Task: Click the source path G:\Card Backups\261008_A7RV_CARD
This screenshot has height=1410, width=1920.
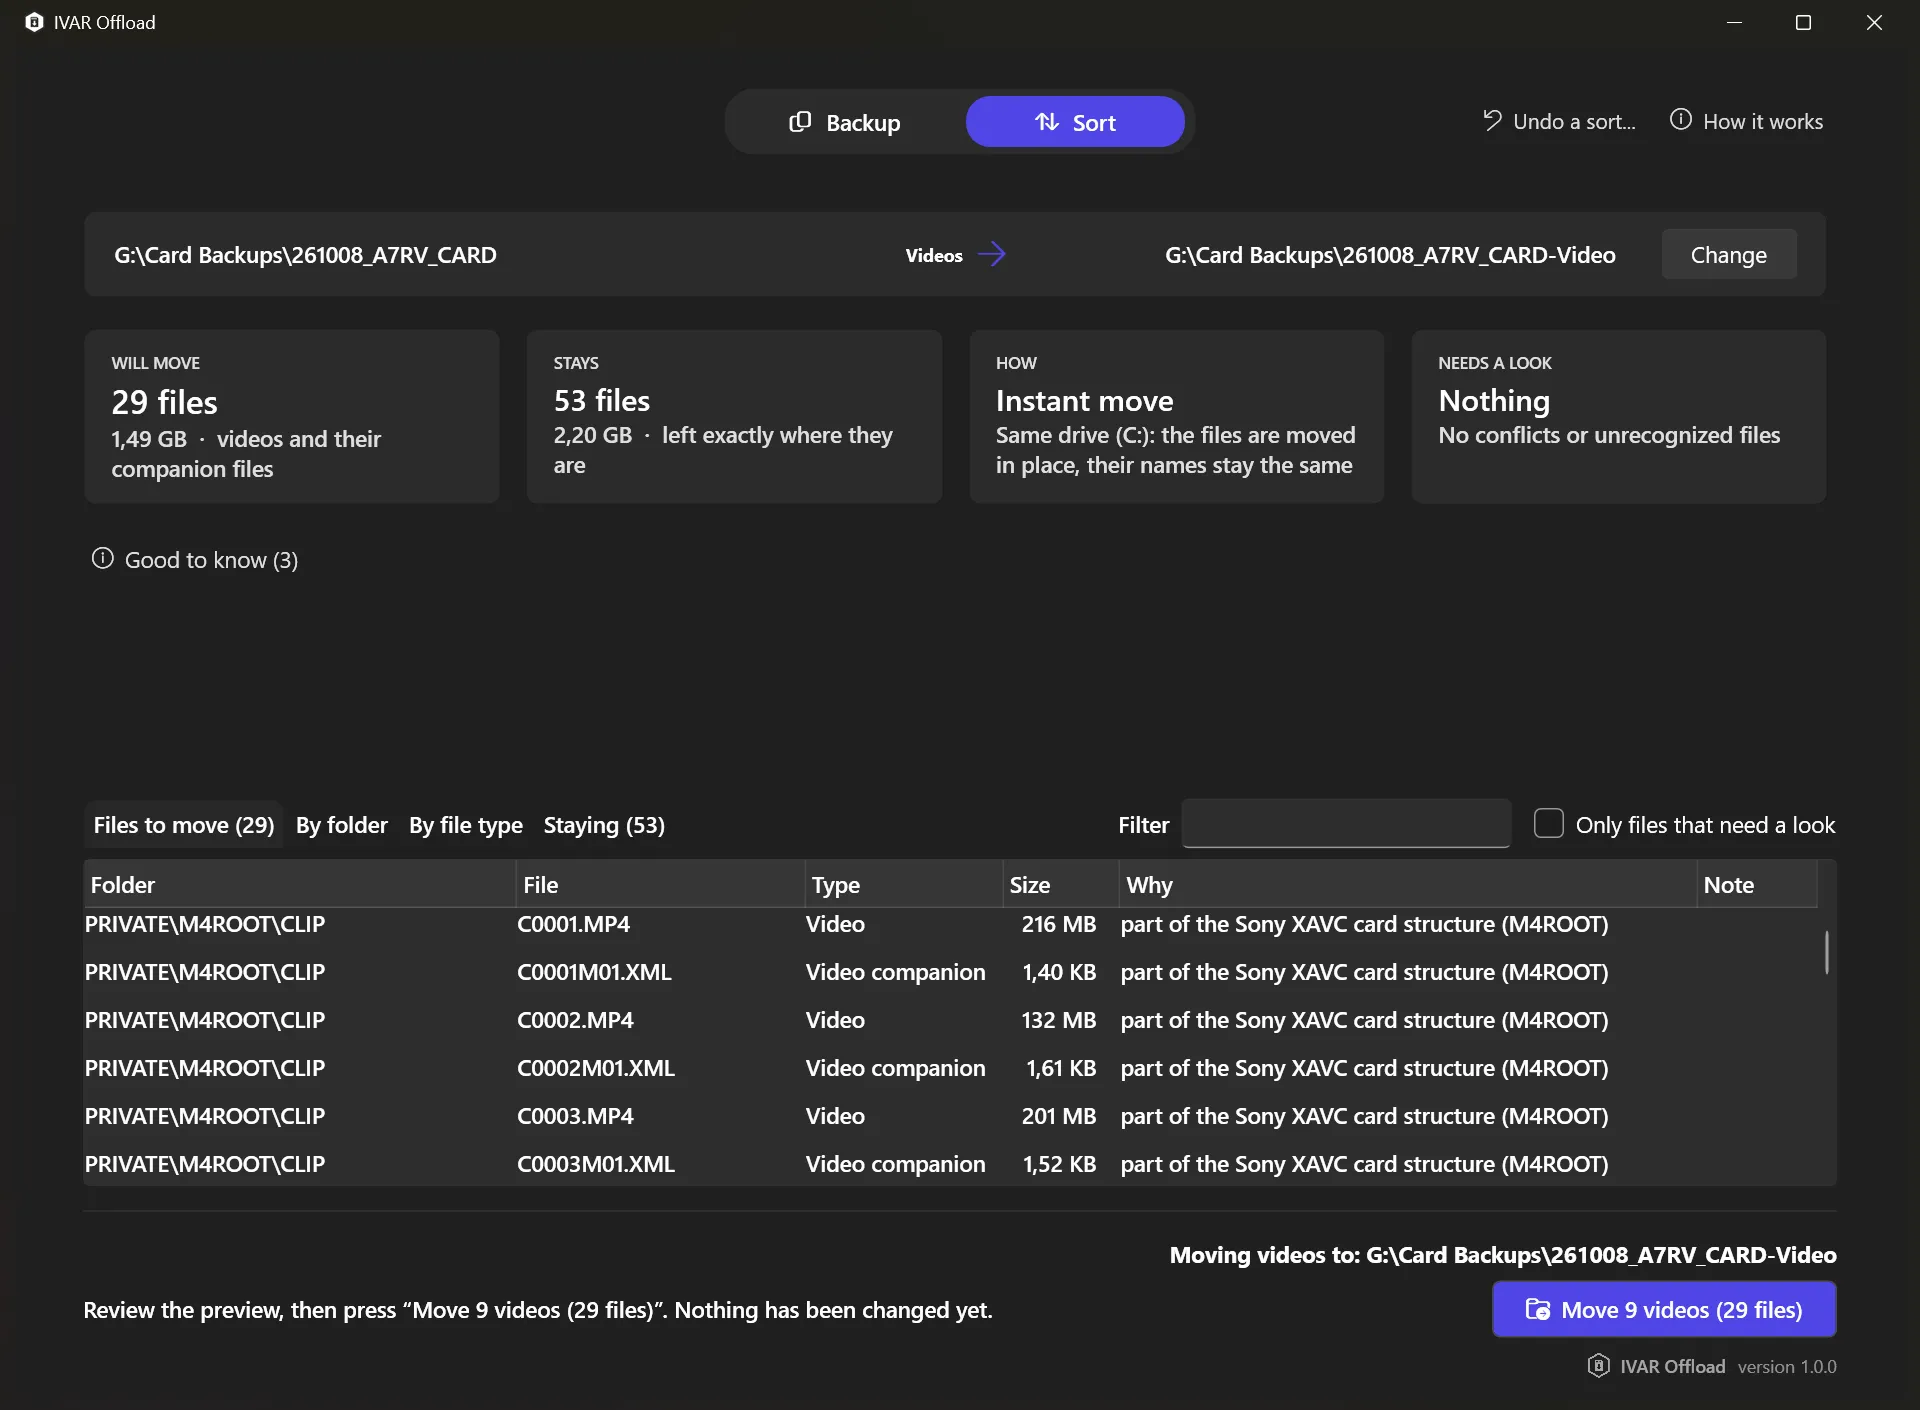Action: click(305, 255)
